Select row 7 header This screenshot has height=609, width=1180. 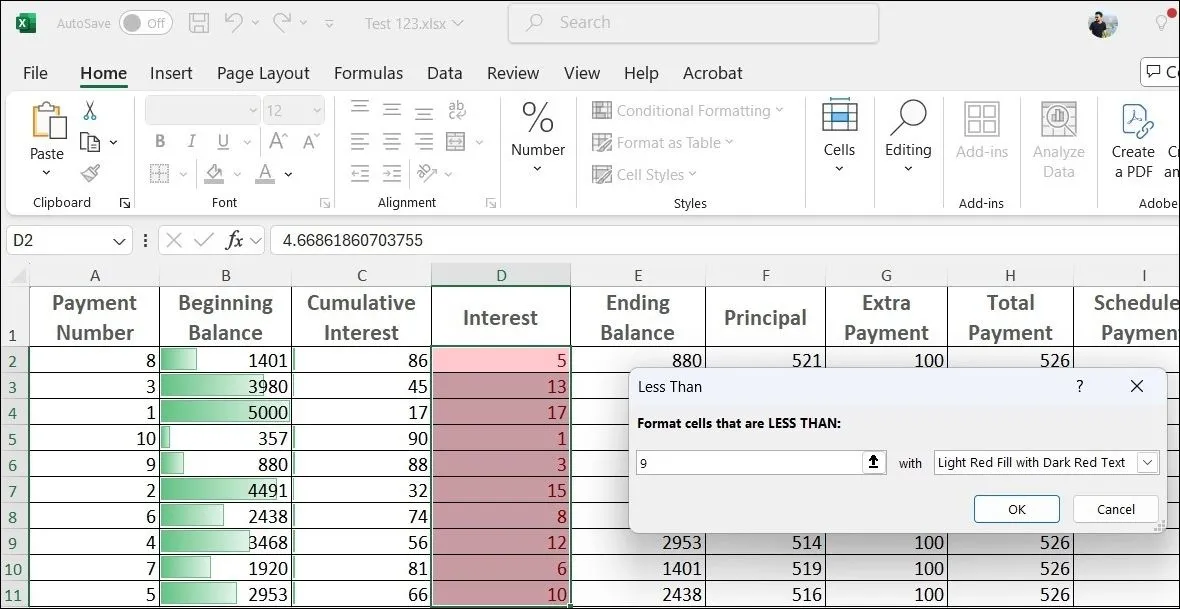tap(15, 490)
